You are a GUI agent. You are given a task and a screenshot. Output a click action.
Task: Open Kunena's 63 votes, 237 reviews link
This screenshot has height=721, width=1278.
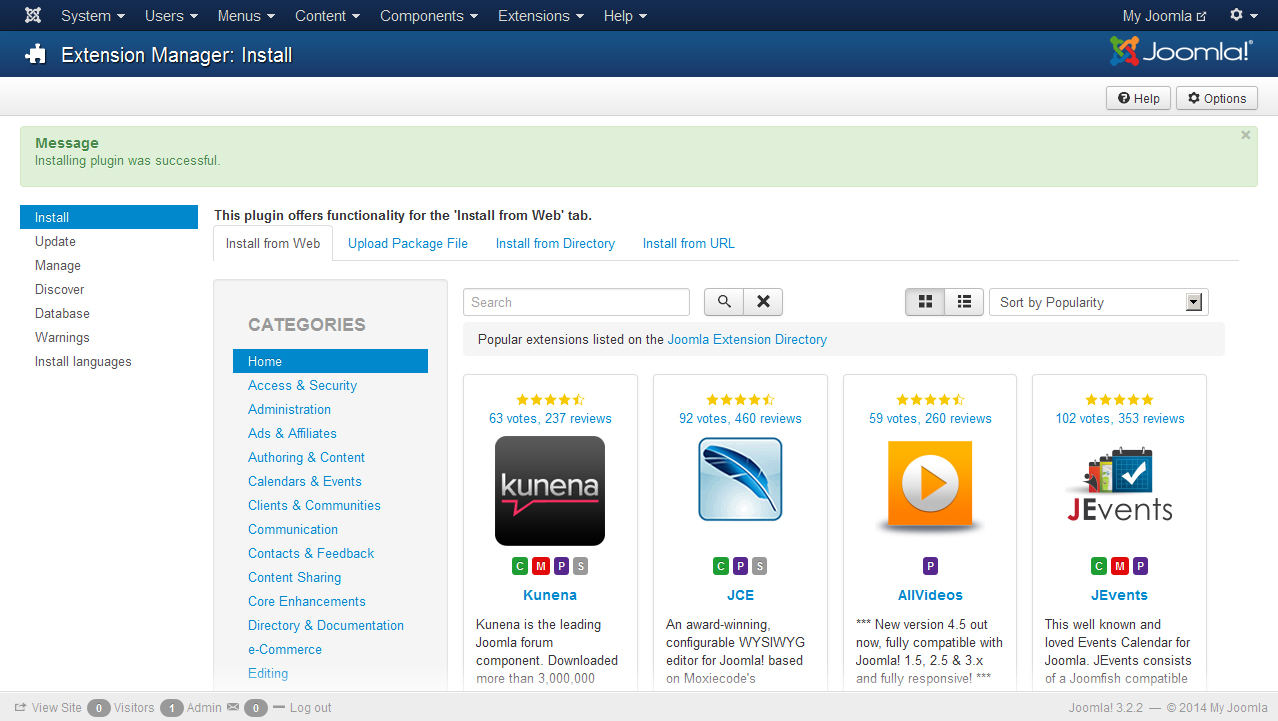pyautogui.click(x=550, y=418)
